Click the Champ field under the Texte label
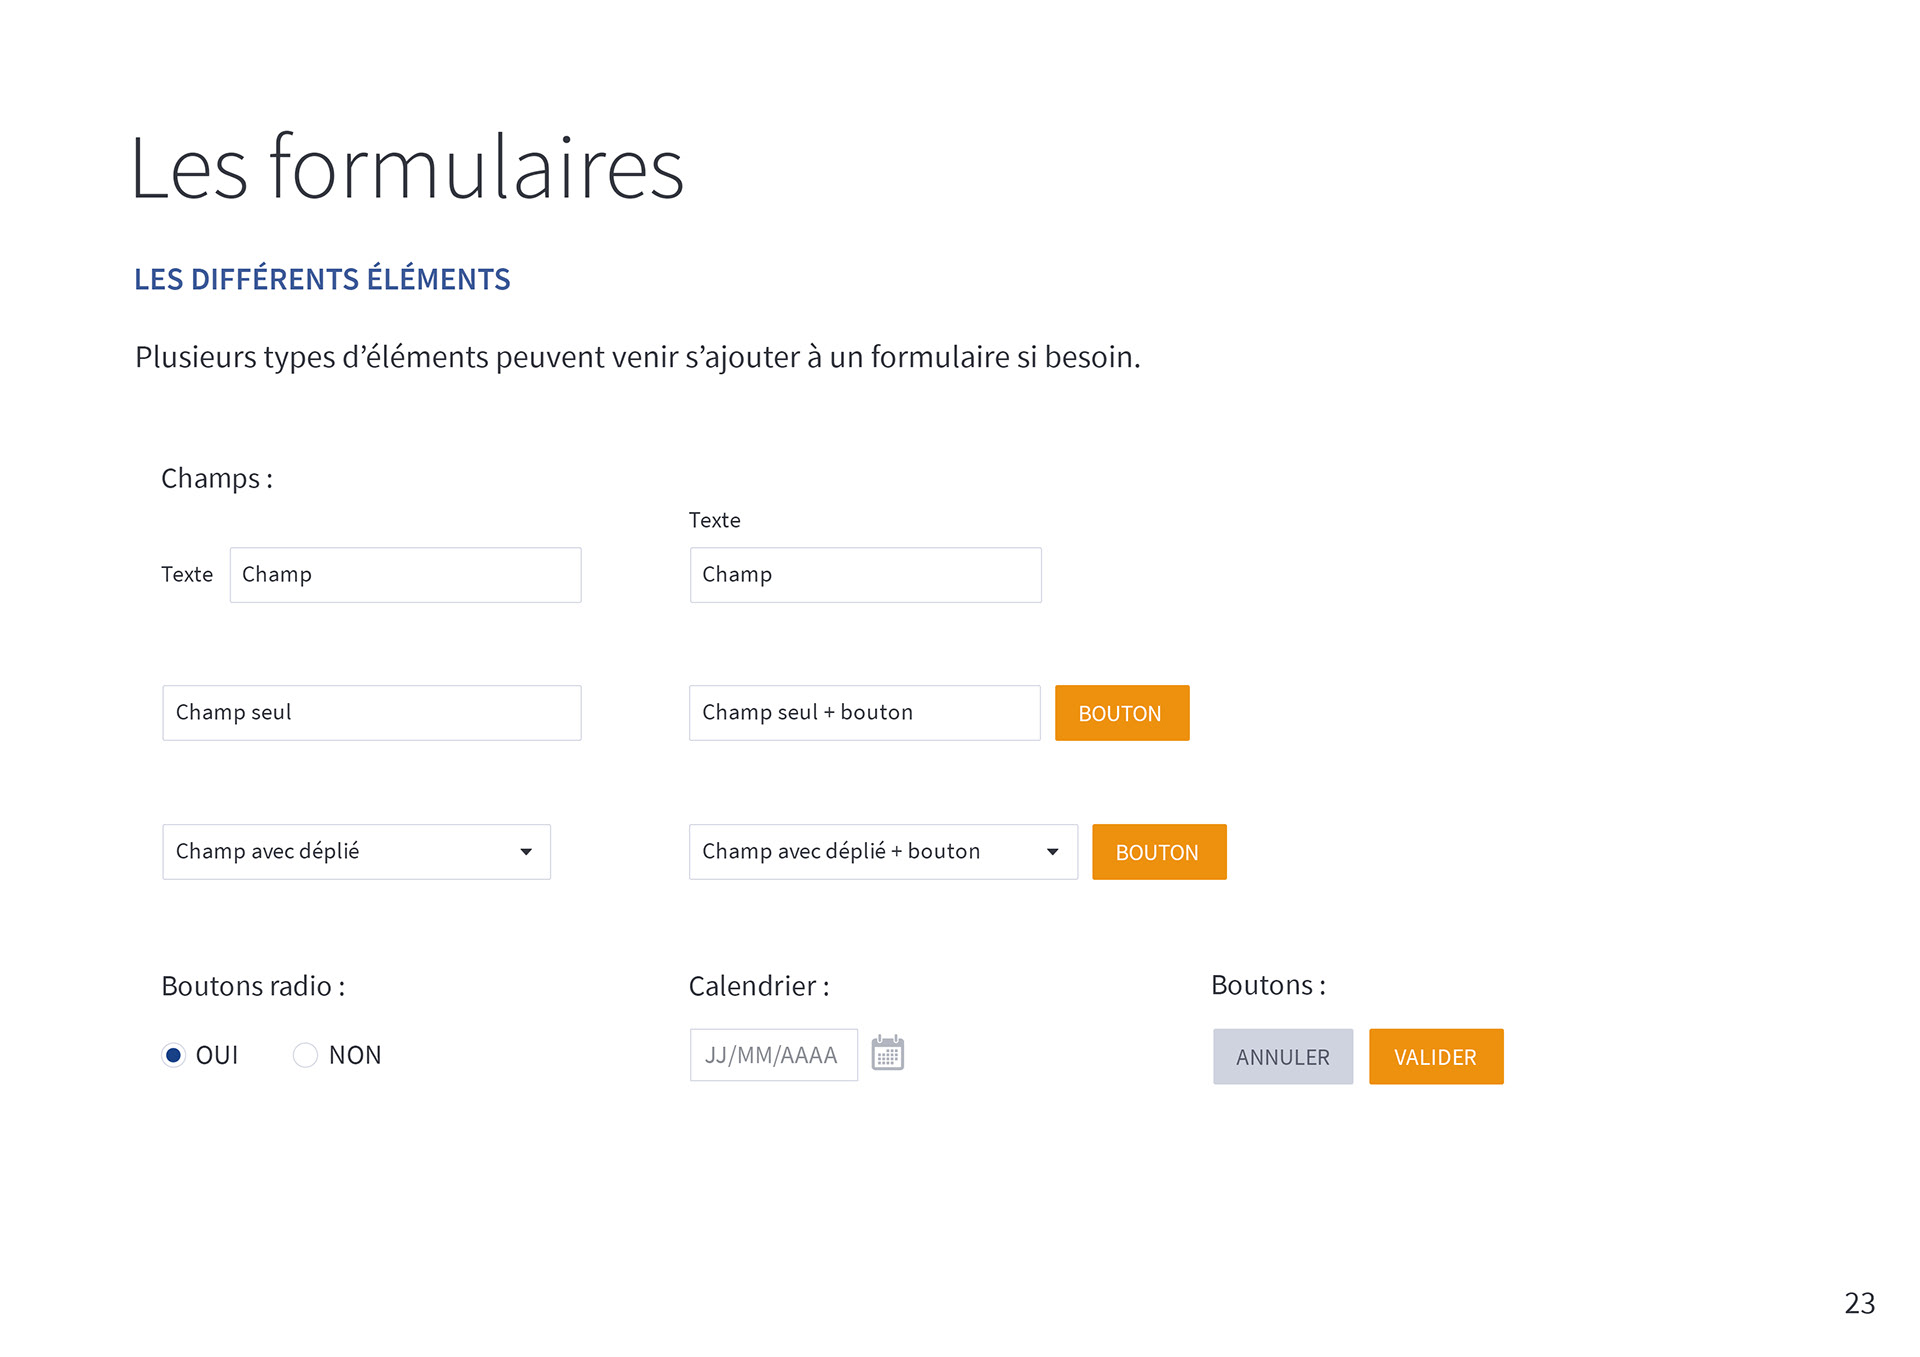The height and width of the screenshot is (1357, 1920). pyautogui.click(x=865, y=575)
